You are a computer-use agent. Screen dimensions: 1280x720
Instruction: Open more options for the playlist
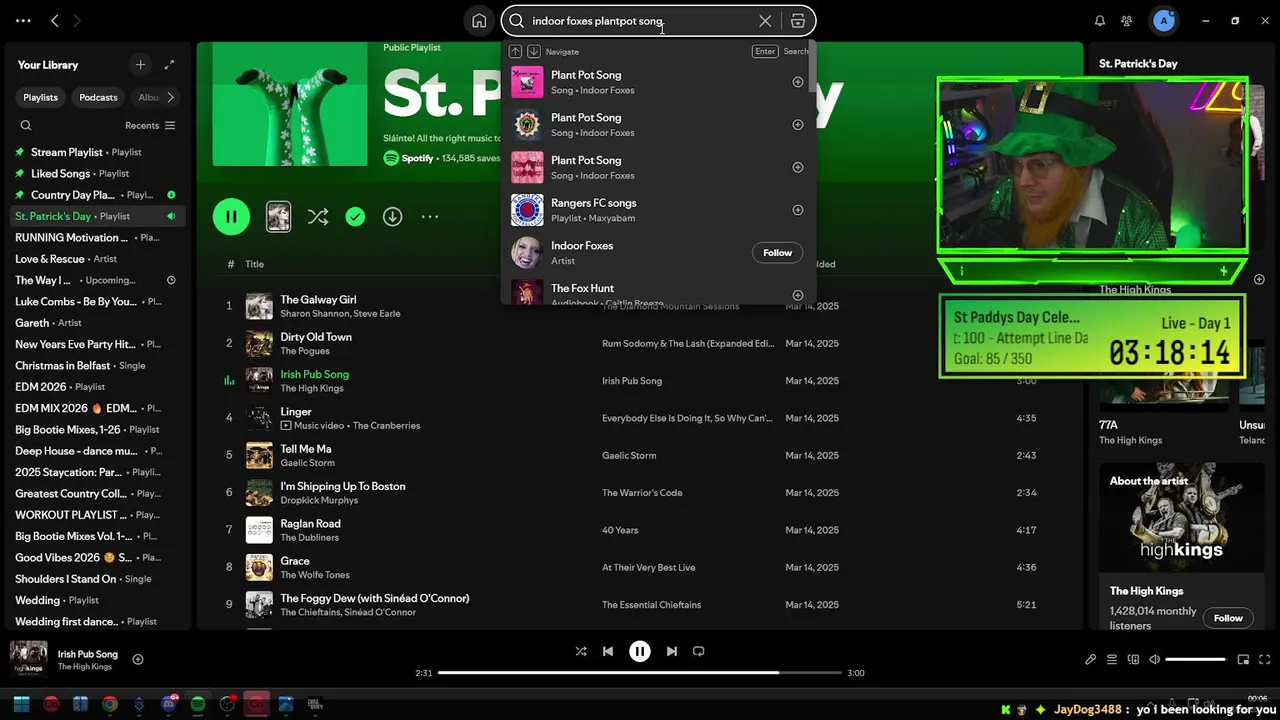coord(430,216)
